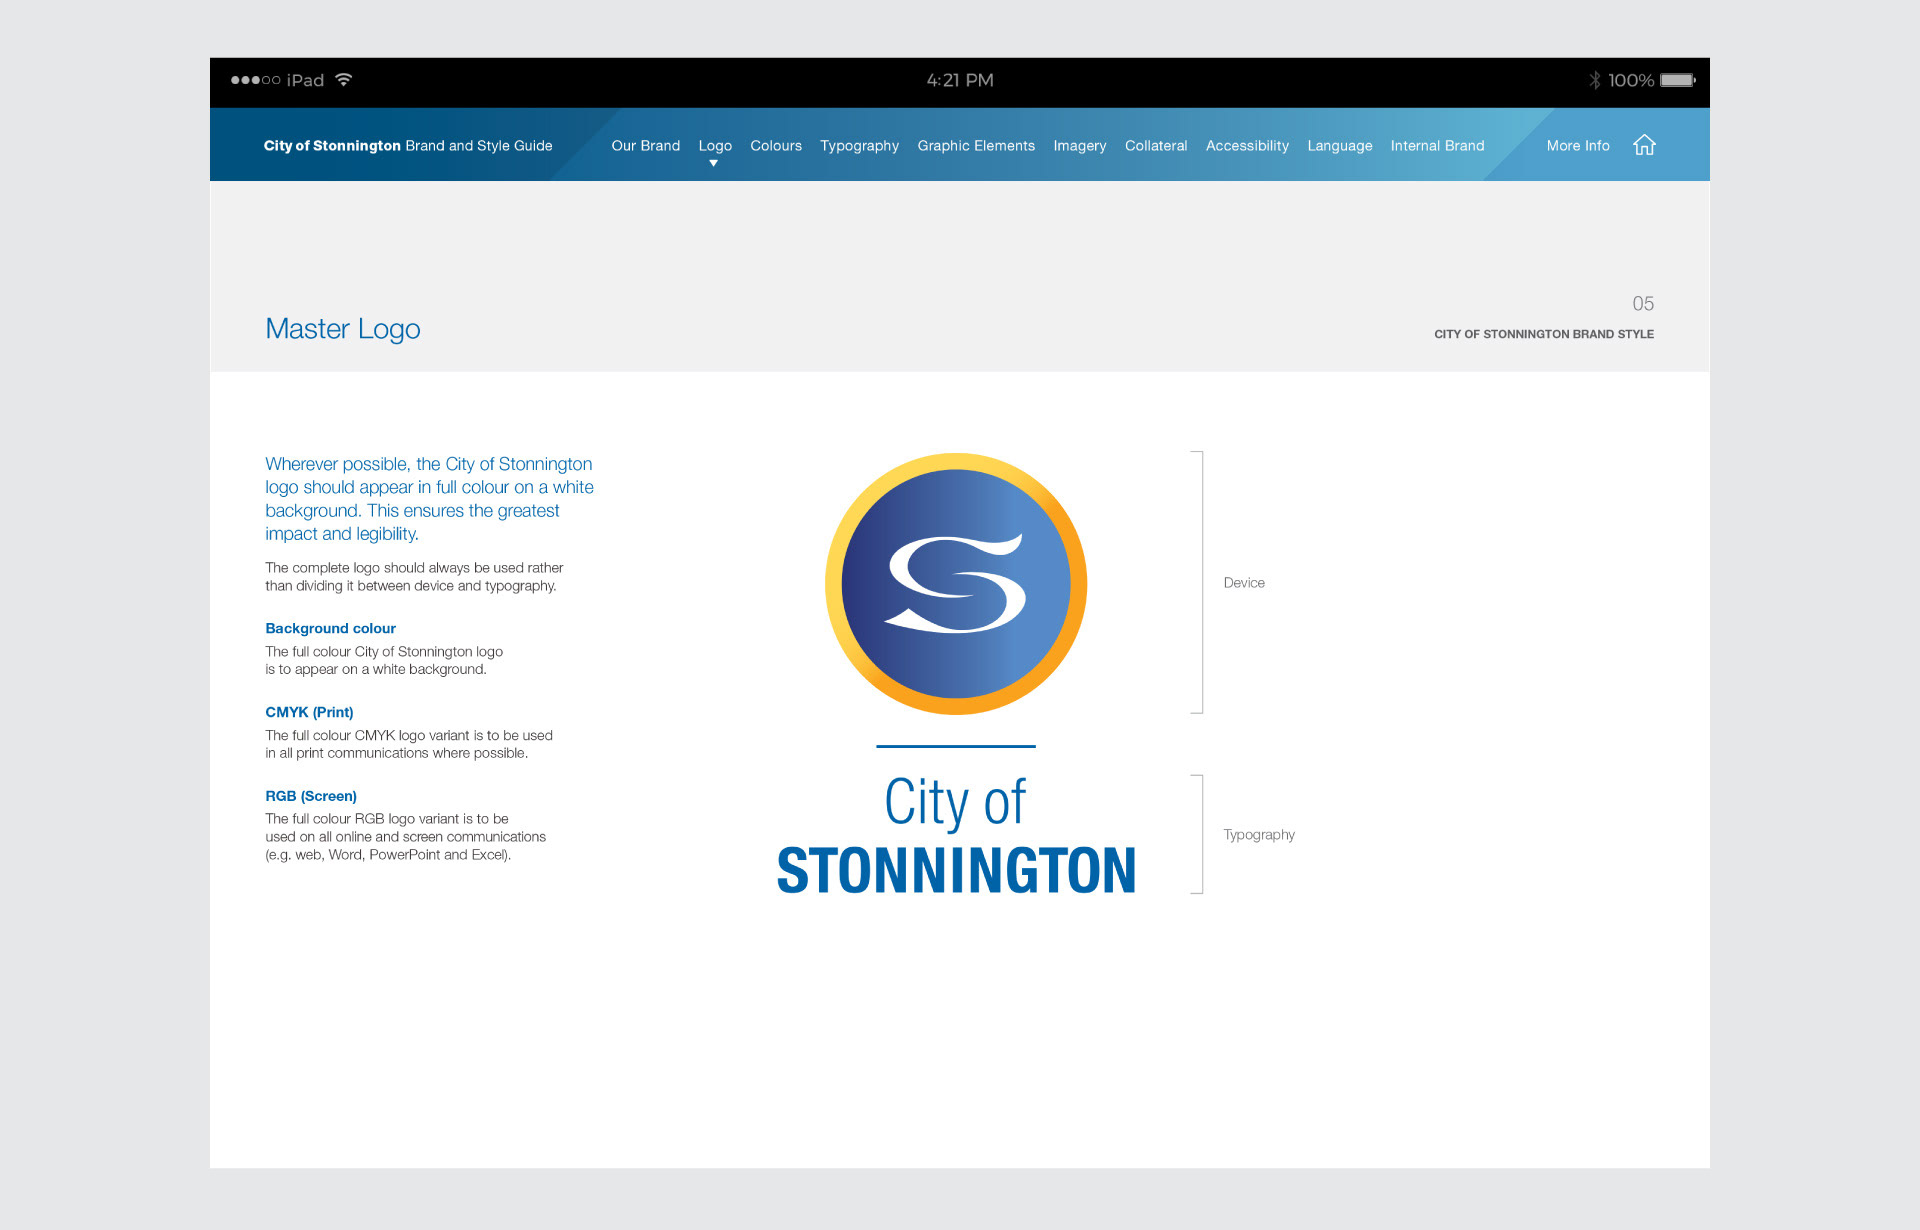Open the Typography nav item
1920x1230 pixels.
[x=860, y=146]
